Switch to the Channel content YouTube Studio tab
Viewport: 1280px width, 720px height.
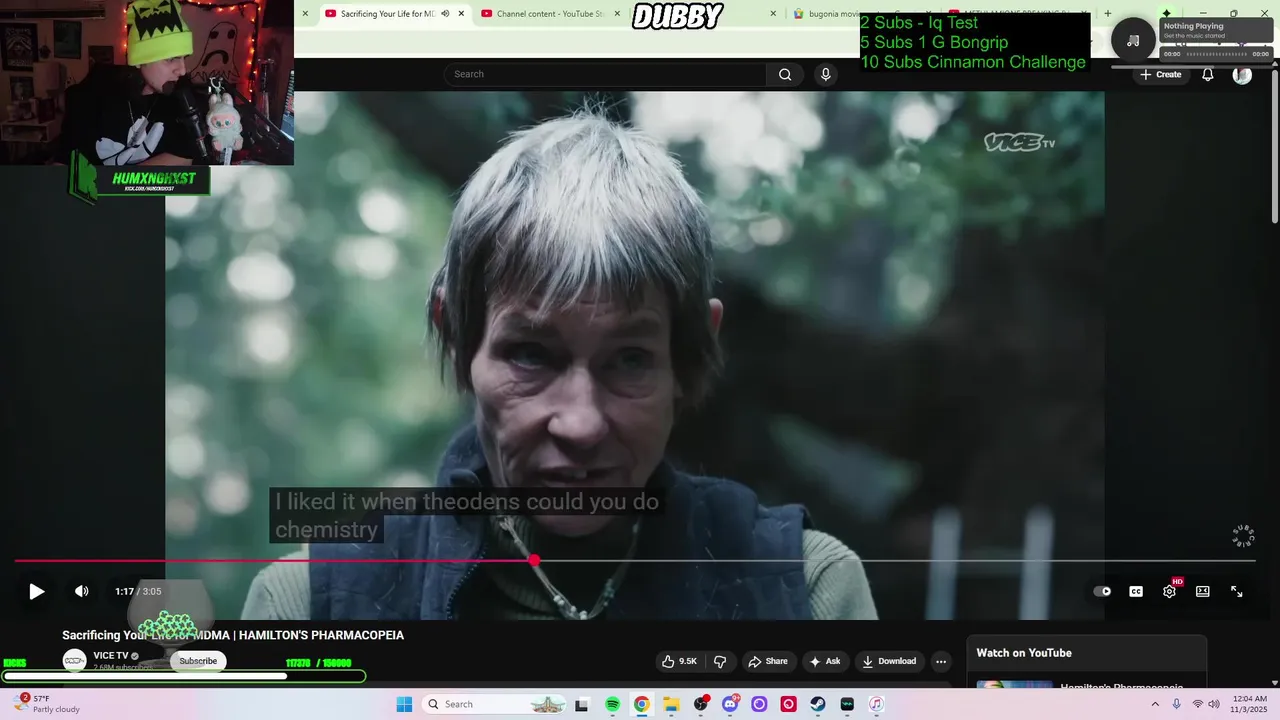(x=549, y=14)
